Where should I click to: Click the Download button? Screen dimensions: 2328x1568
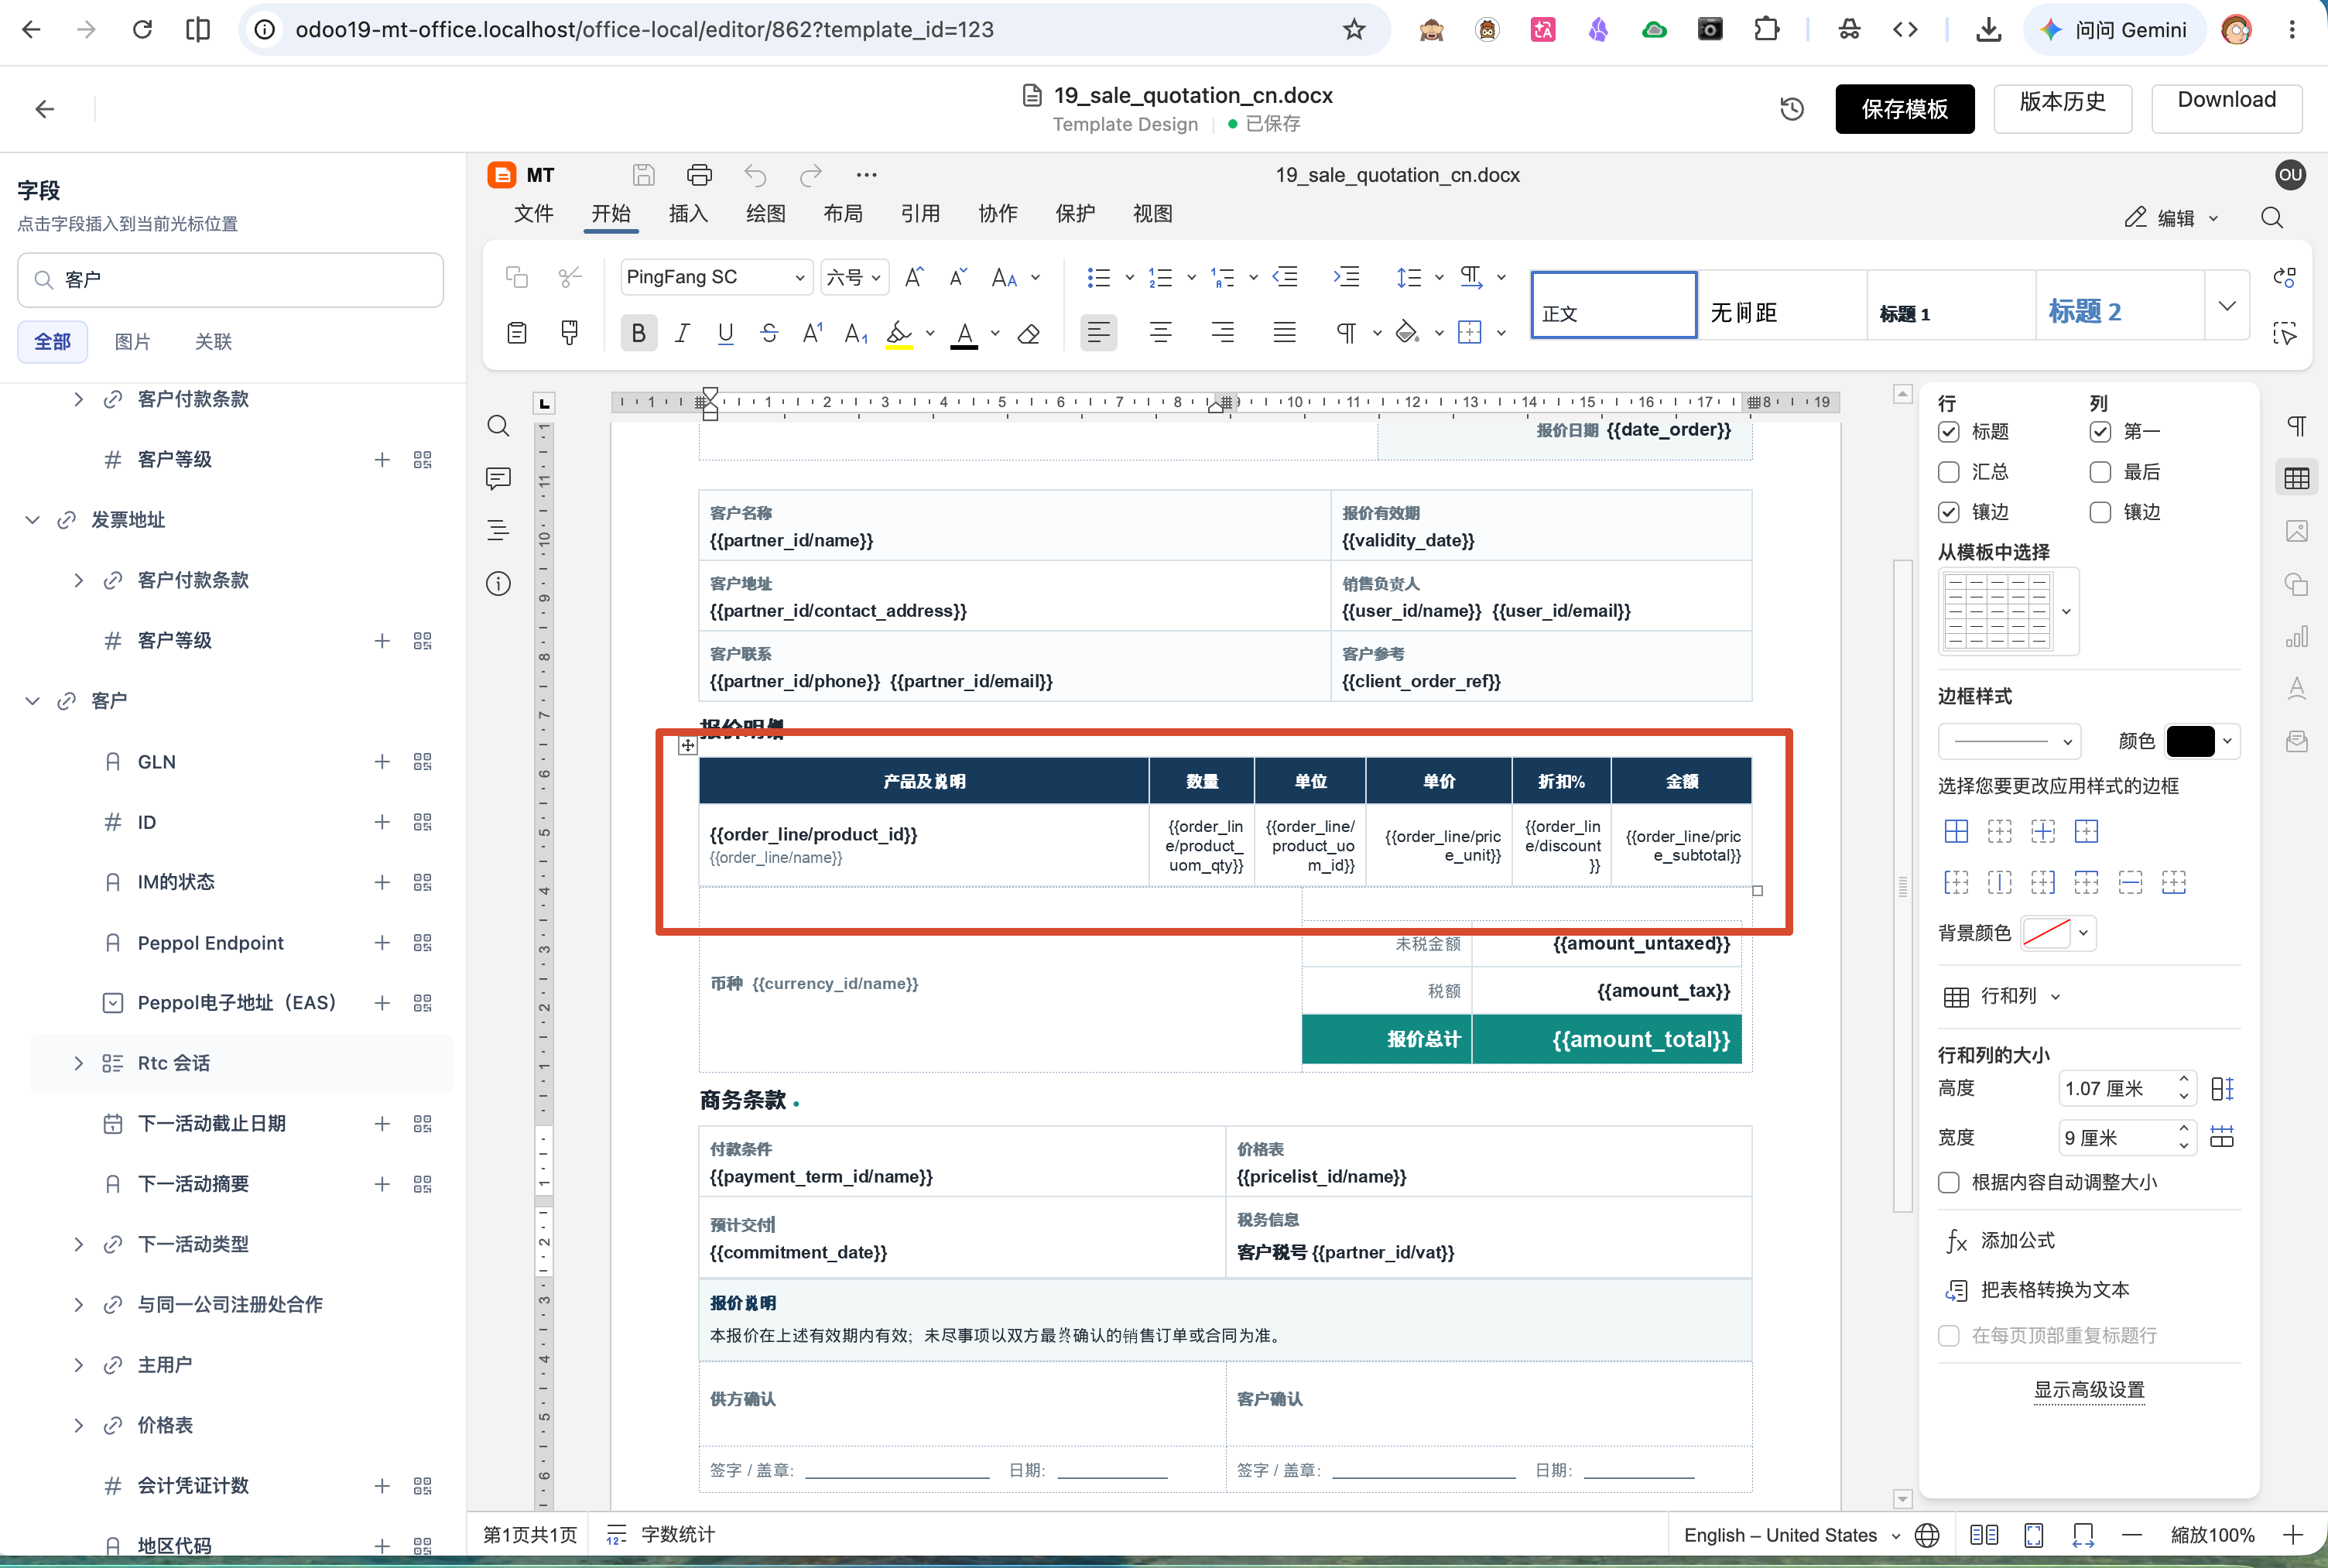pyautogui.click(x=2226, y=109)
